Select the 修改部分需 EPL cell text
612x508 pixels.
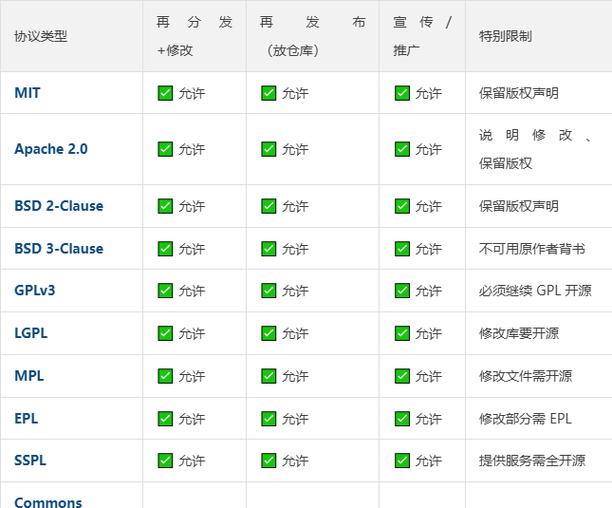525,419
